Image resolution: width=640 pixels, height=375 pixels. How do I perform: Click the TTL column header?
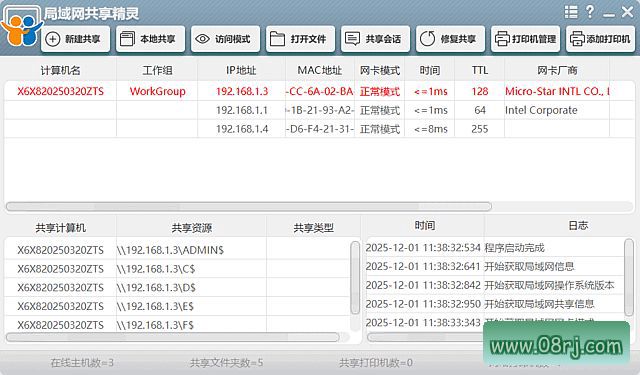point(480,70)
